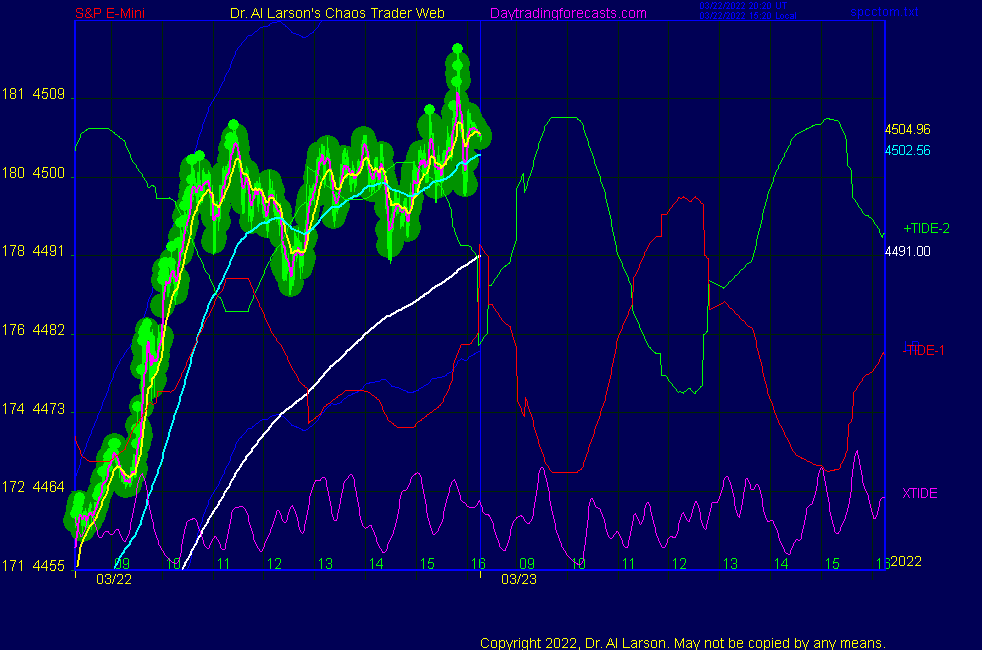
Task: Click the 4482 price axis label
Action: [x=50, y=331]
